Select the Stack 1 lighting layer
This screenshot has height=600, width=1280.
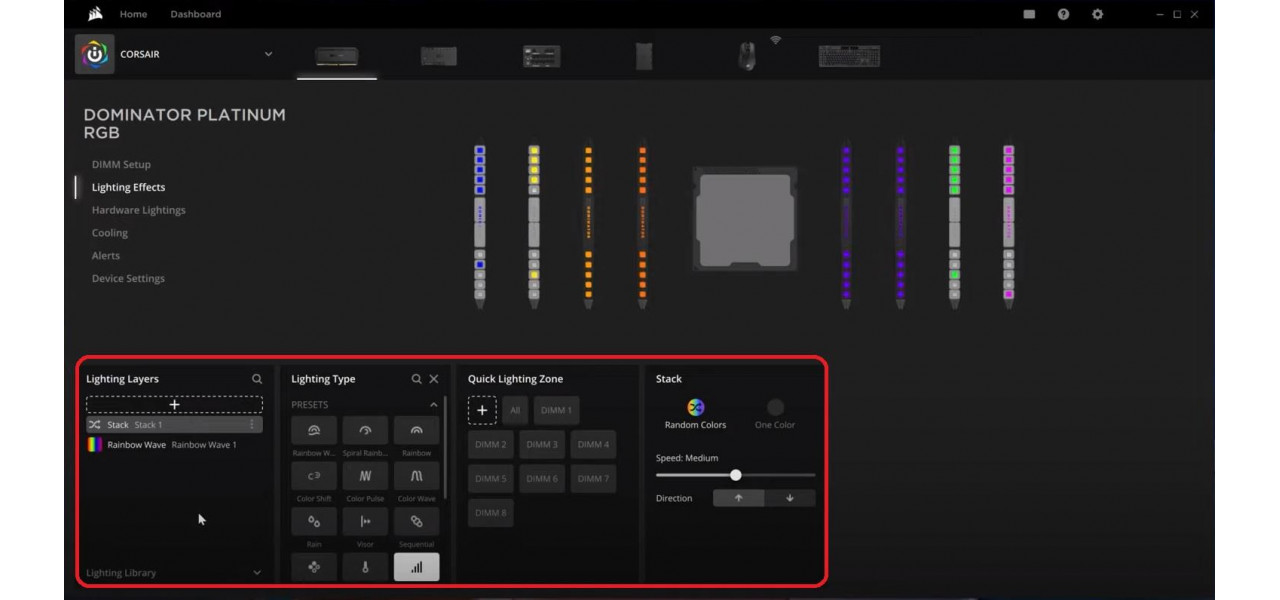tap(174, 425)
